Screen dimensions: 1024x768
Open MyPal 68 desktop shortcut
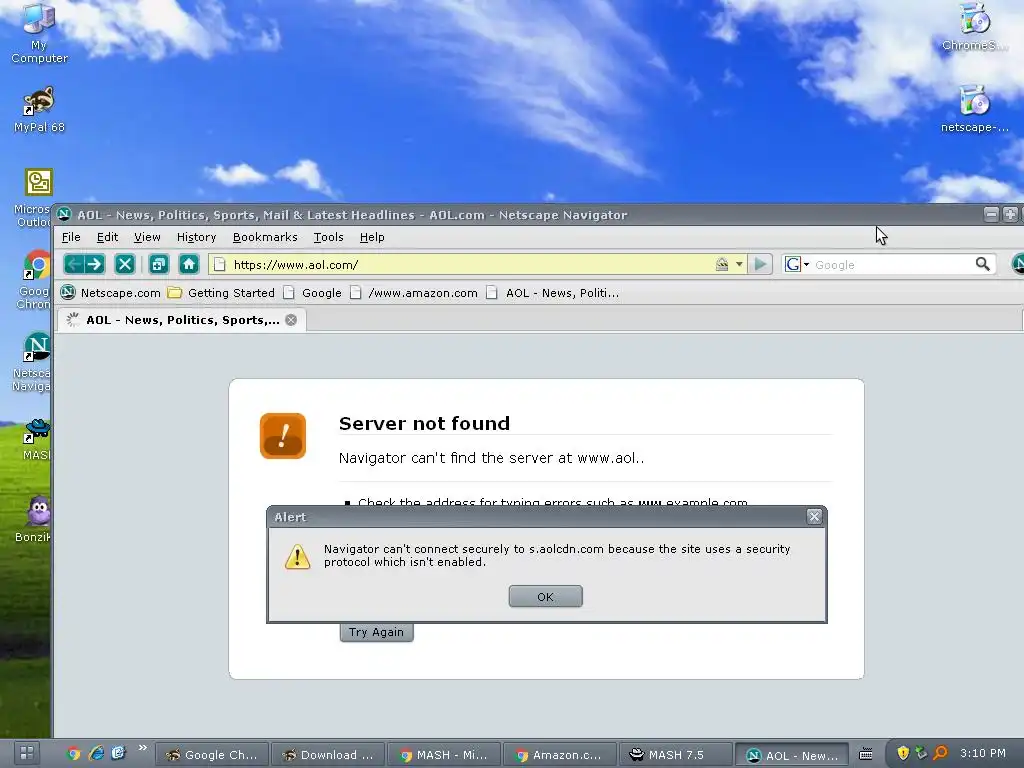39,110
